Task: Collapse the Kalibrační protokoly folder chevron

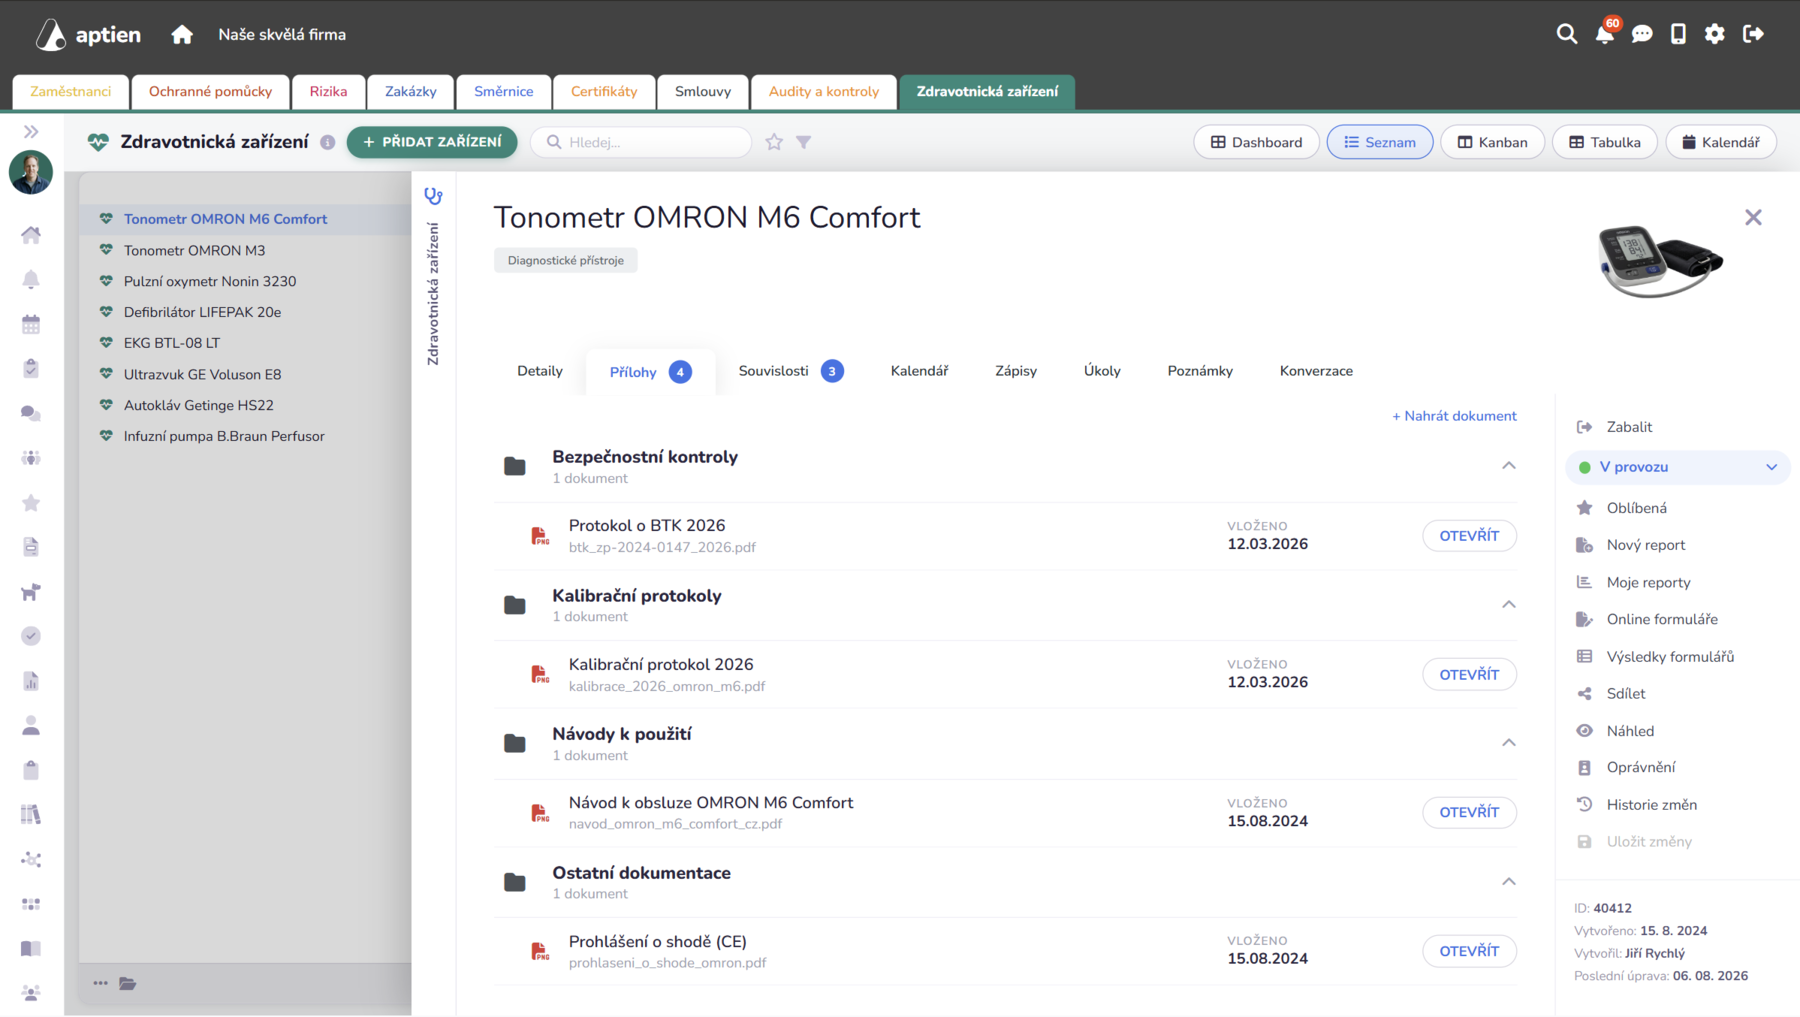Action: [1508, 604]
